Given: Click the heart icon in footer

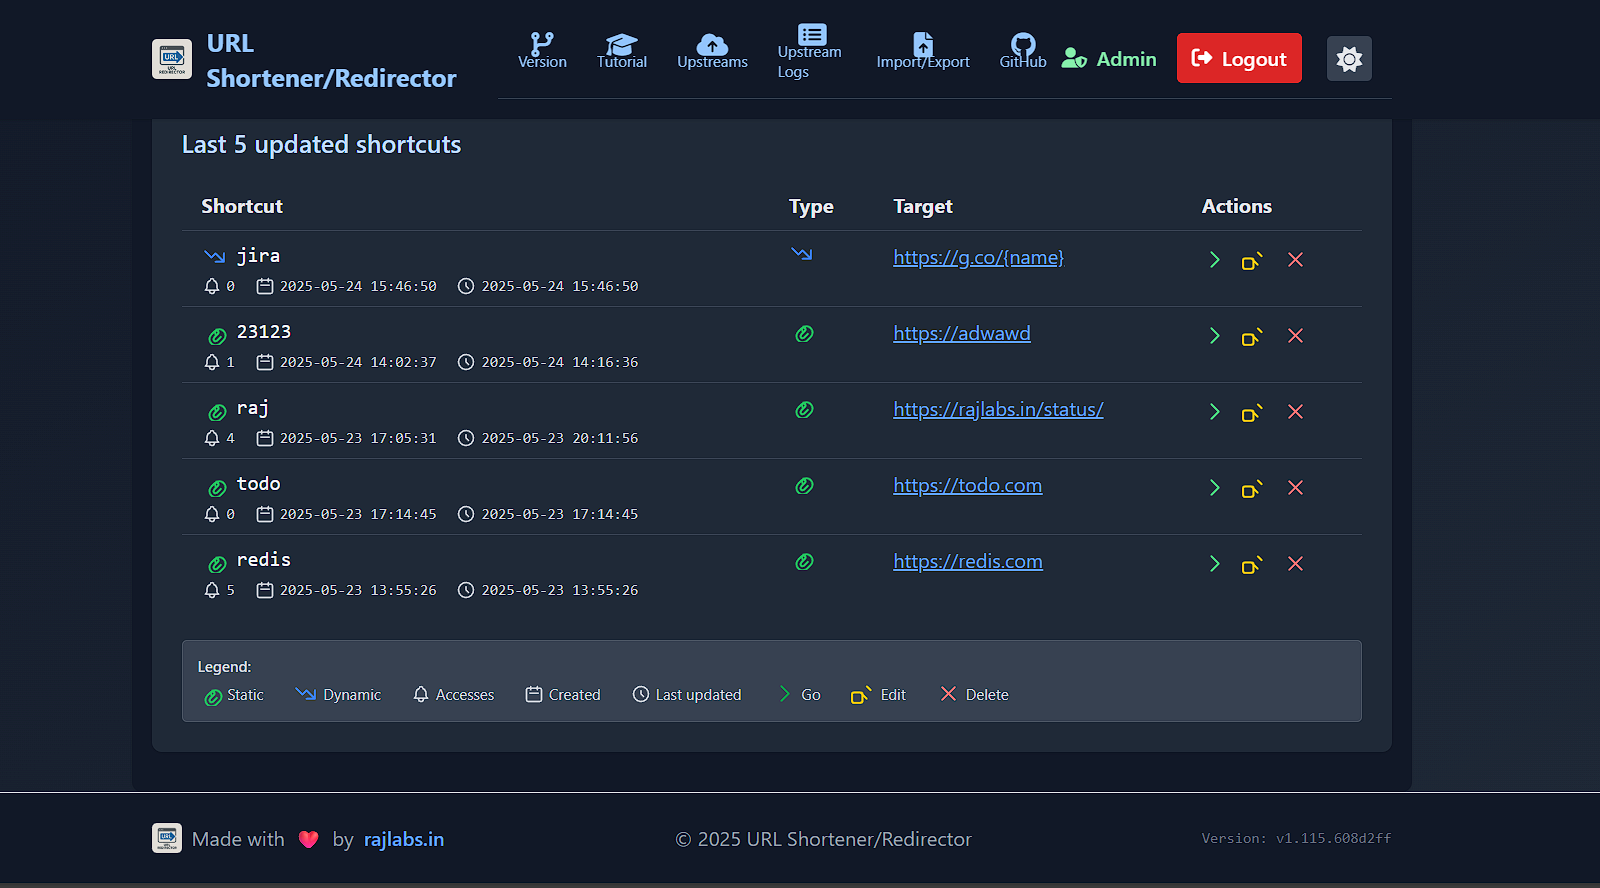Looking at the screenshot, I should tap(309, 840).
